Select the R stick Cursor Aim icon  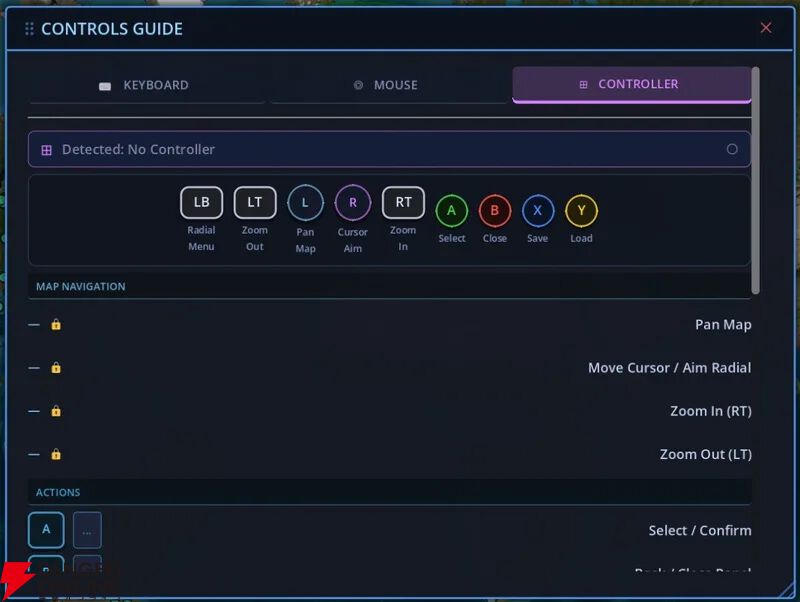(352, 203)
